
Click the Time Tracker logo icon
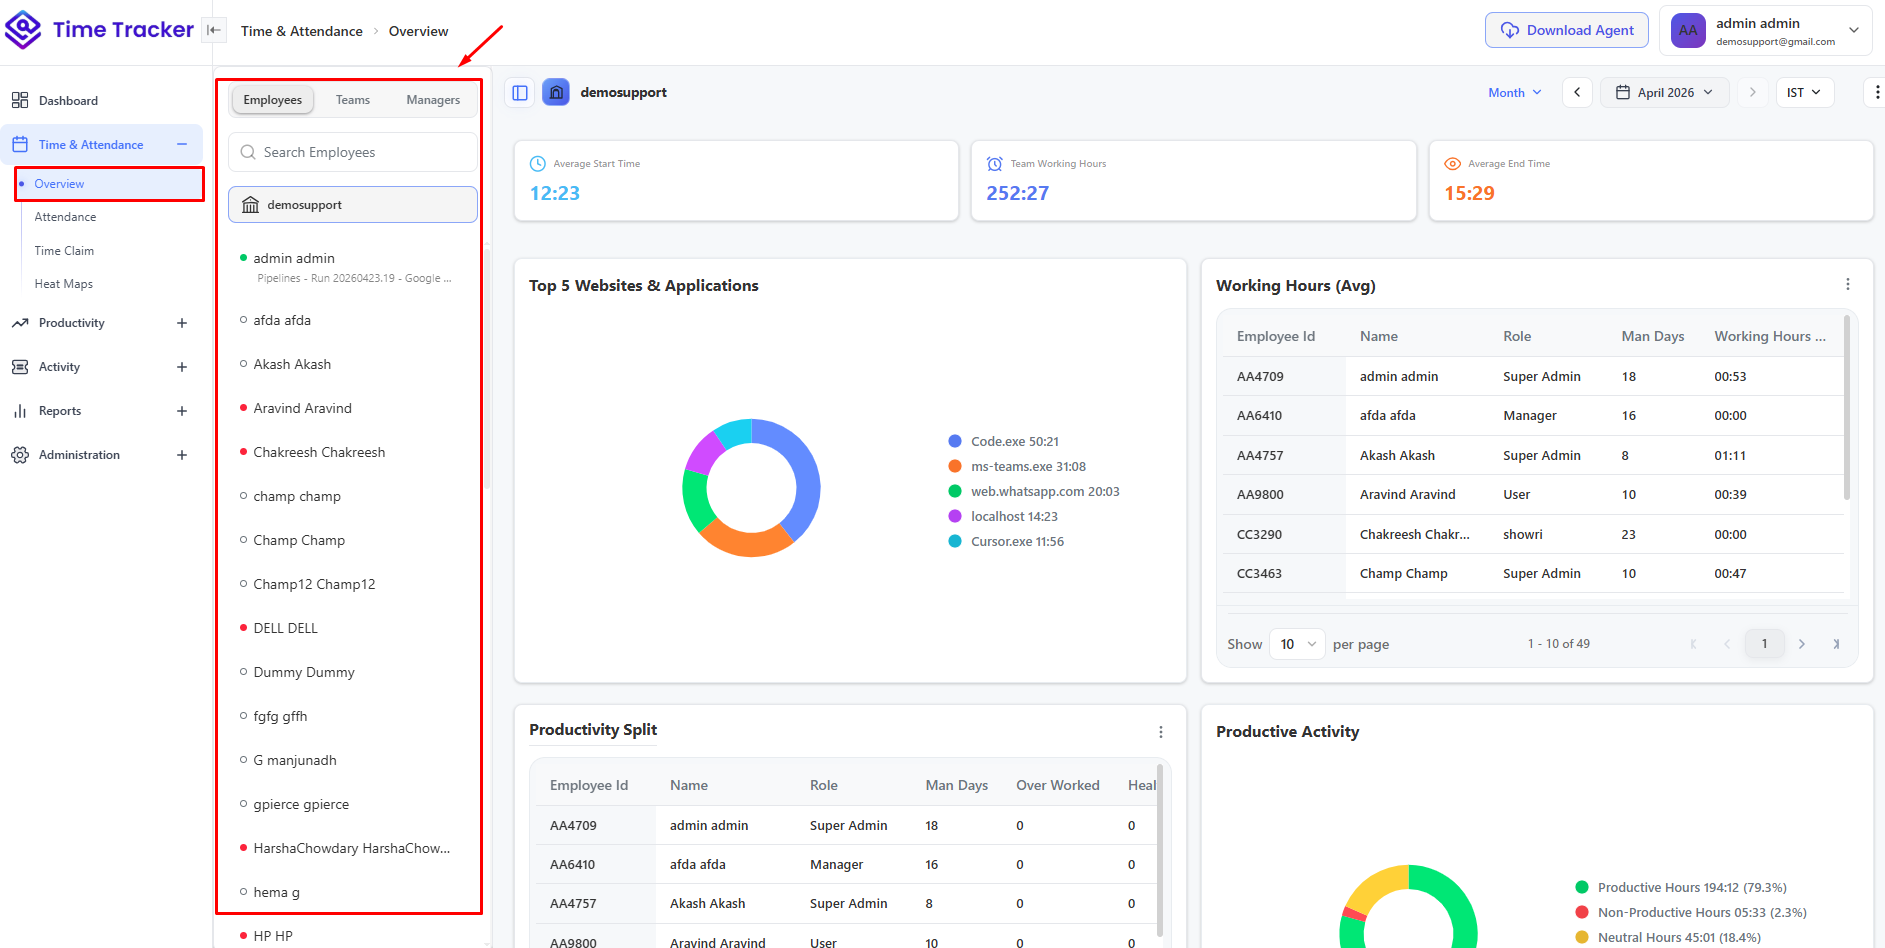(23, 30)
